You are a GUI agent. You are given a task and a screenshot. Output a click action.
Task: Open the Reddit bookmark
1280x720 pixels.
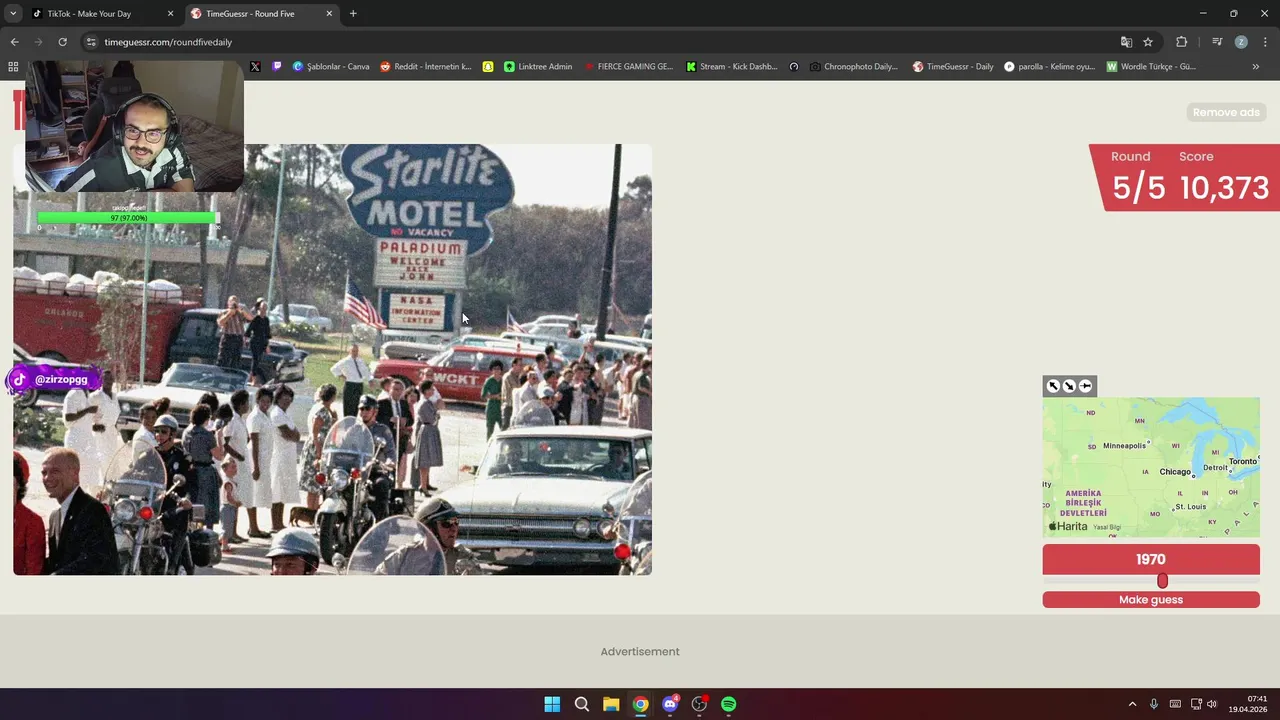pyautogui.click(x=426, y=67)
